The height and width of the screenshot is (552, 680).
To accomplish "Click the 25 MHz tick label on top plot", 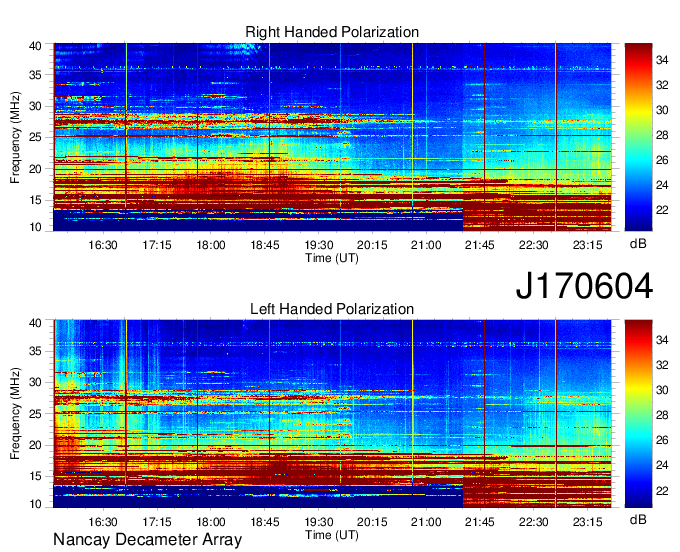I will 35,137.
